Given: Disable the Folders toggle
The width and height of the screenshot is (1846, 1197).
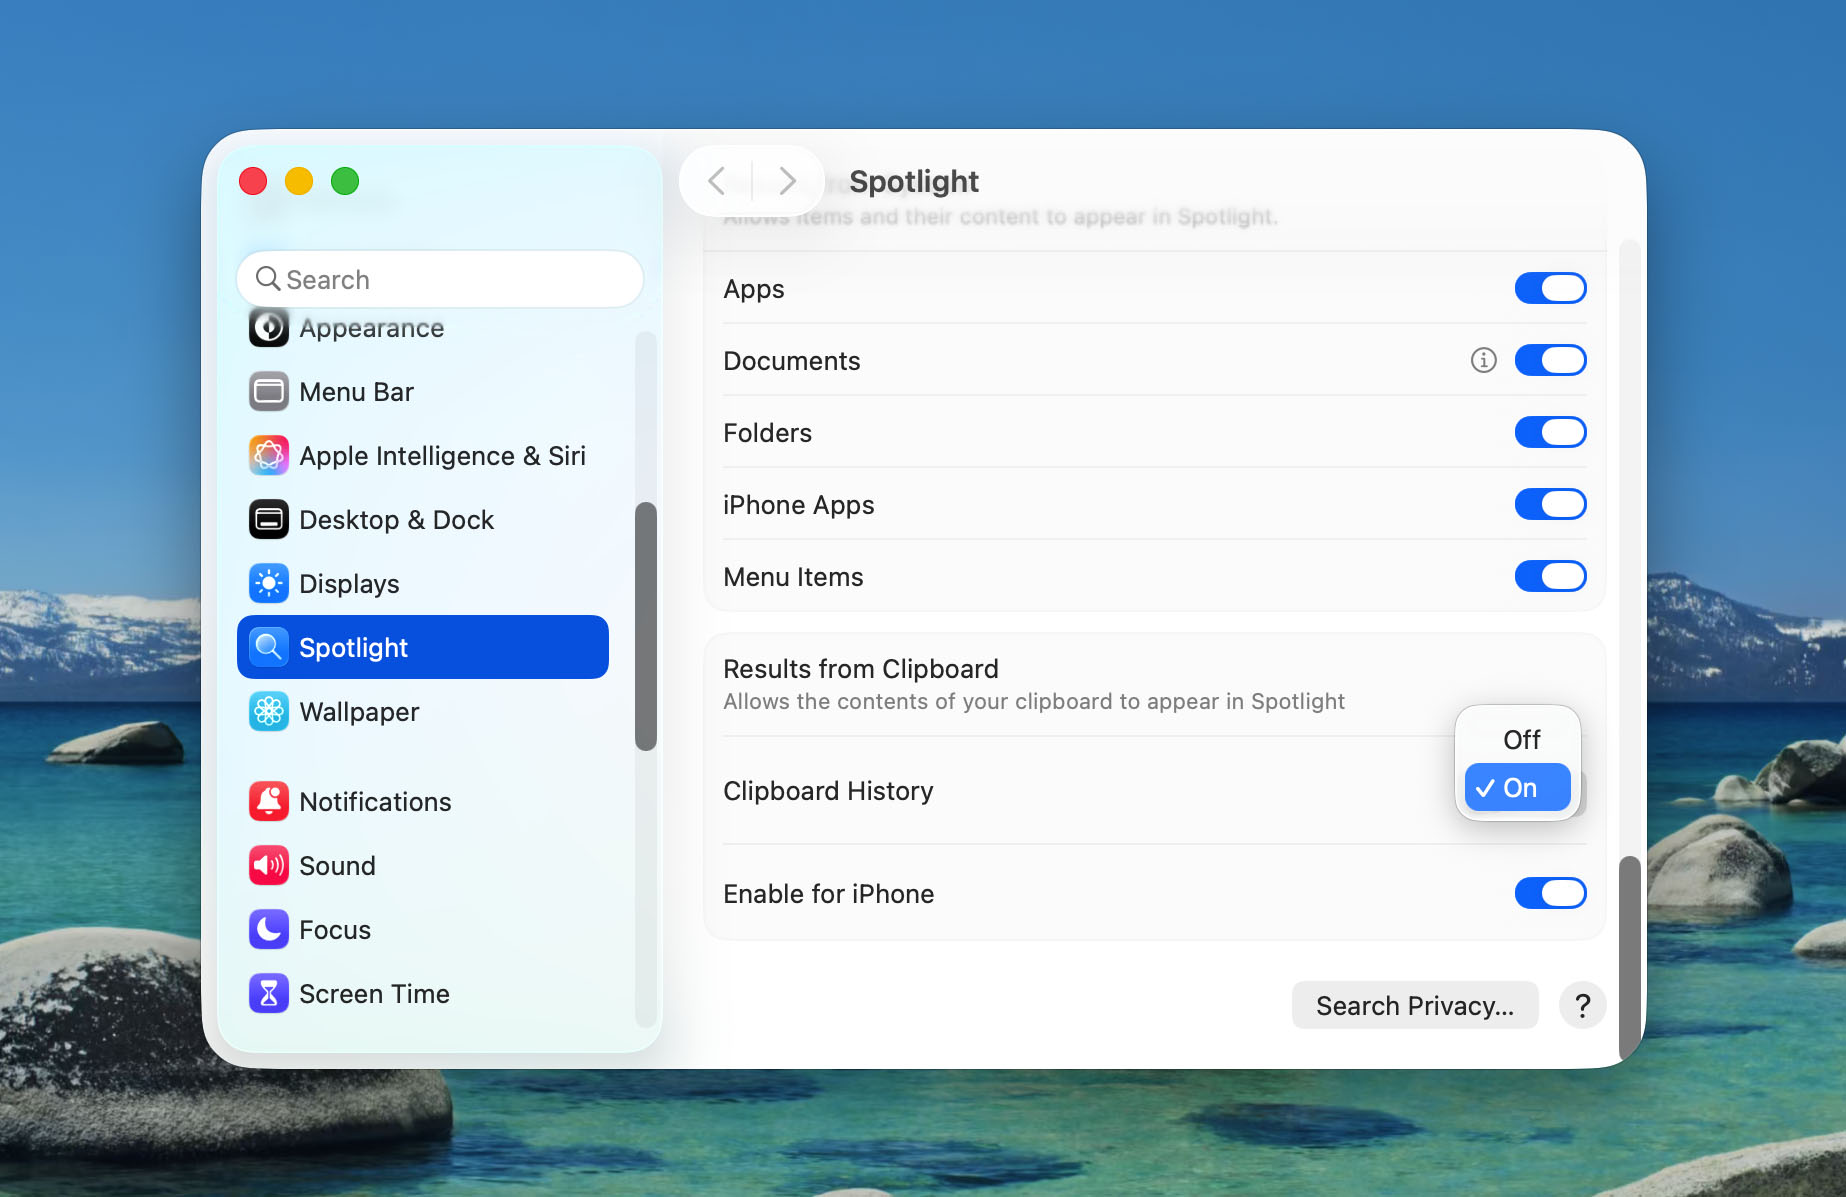Looking at the screenshot, I should point(1550,432).
